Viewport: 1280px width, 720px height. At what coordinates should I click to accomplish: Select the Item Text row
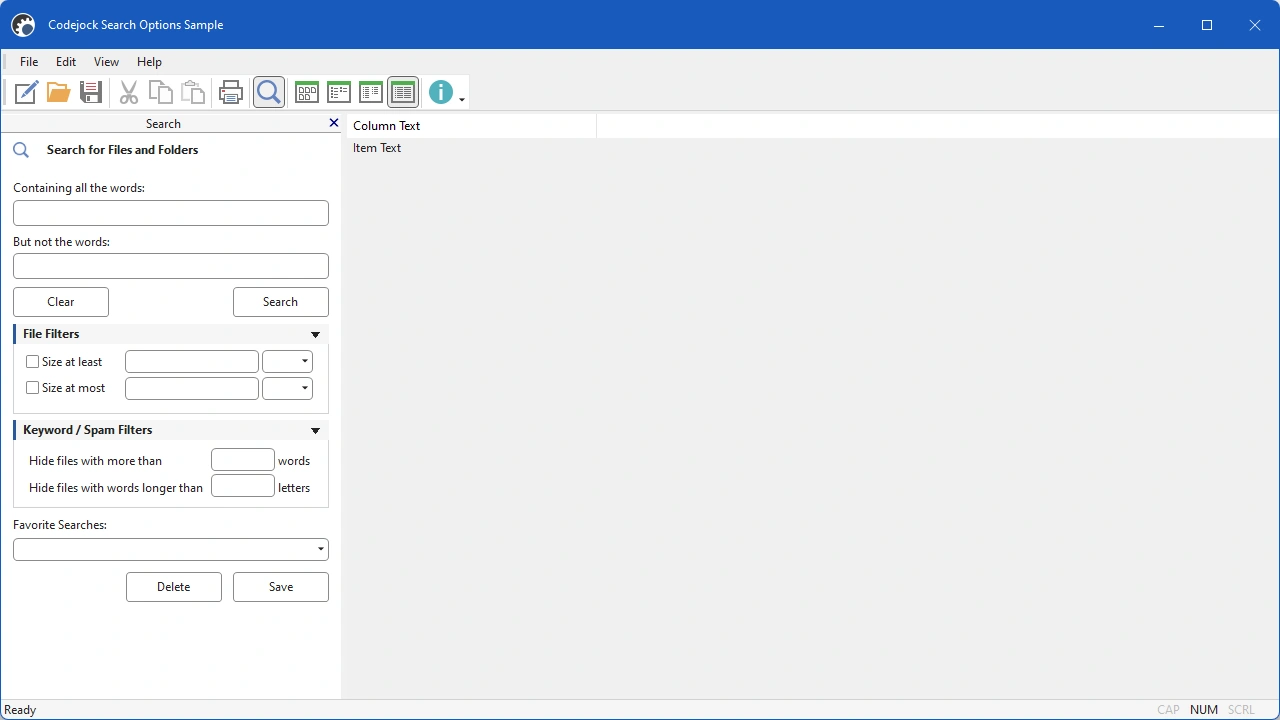coord(377,148)
